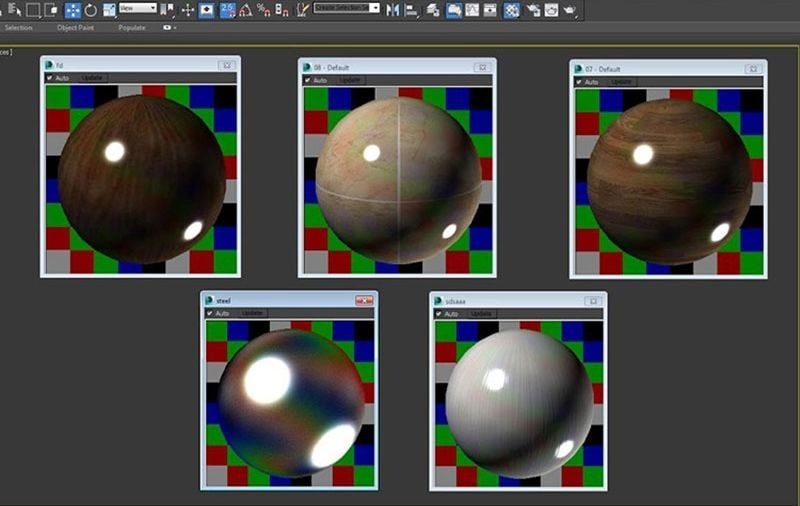Image resolution: width=800 pixels, height=506 pixels.
Task: Toggle the Graphite ribbon display
Action: (x=454, y=10)
